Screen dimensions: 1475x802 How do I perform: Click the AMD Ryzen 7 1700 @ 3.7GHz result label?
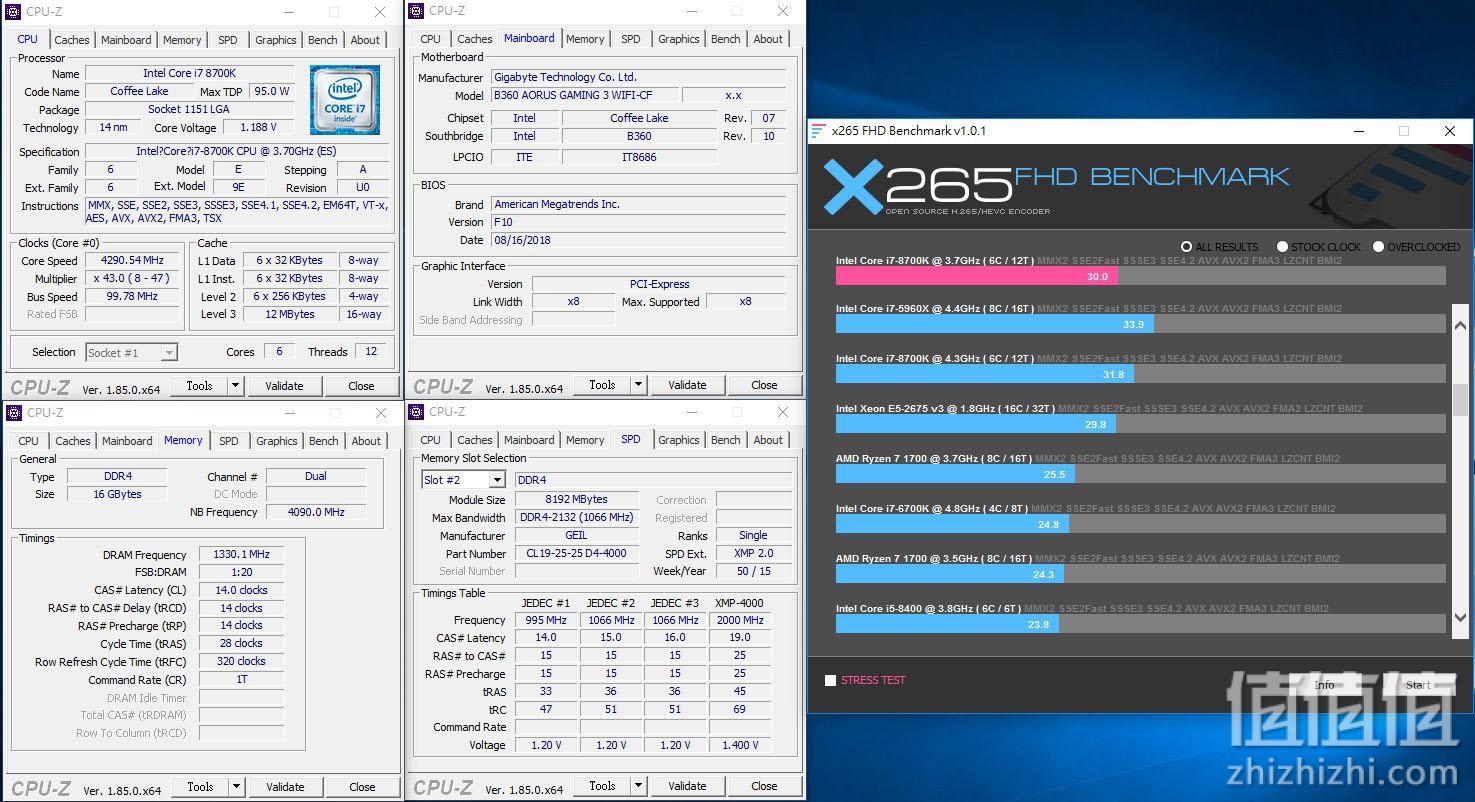point(934,458)
